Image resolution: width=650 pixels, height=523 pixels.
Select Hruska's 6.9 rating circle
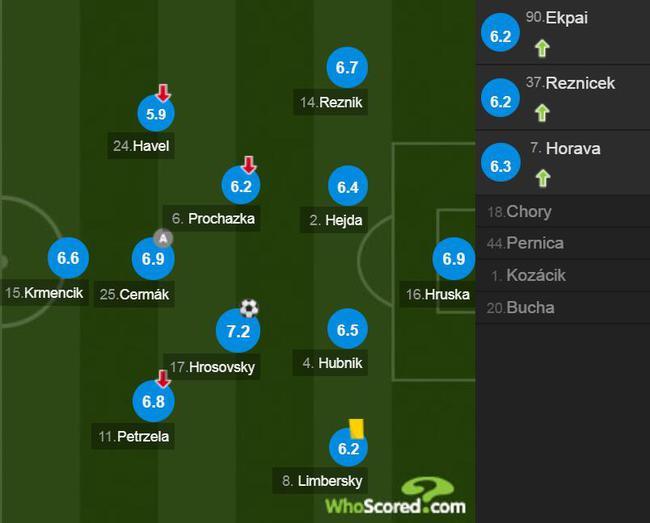coord(454,259)
